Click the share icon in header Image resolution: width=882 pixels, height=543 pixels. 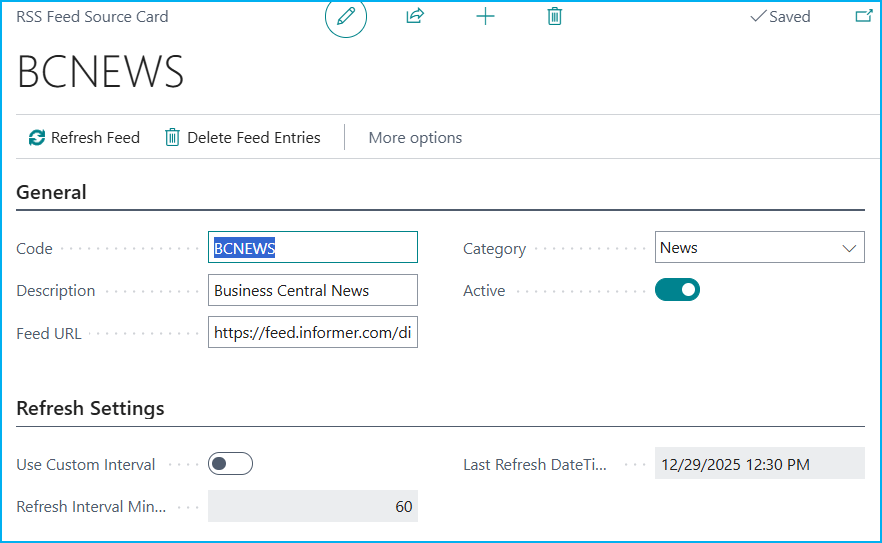click(x=415, y=17)
